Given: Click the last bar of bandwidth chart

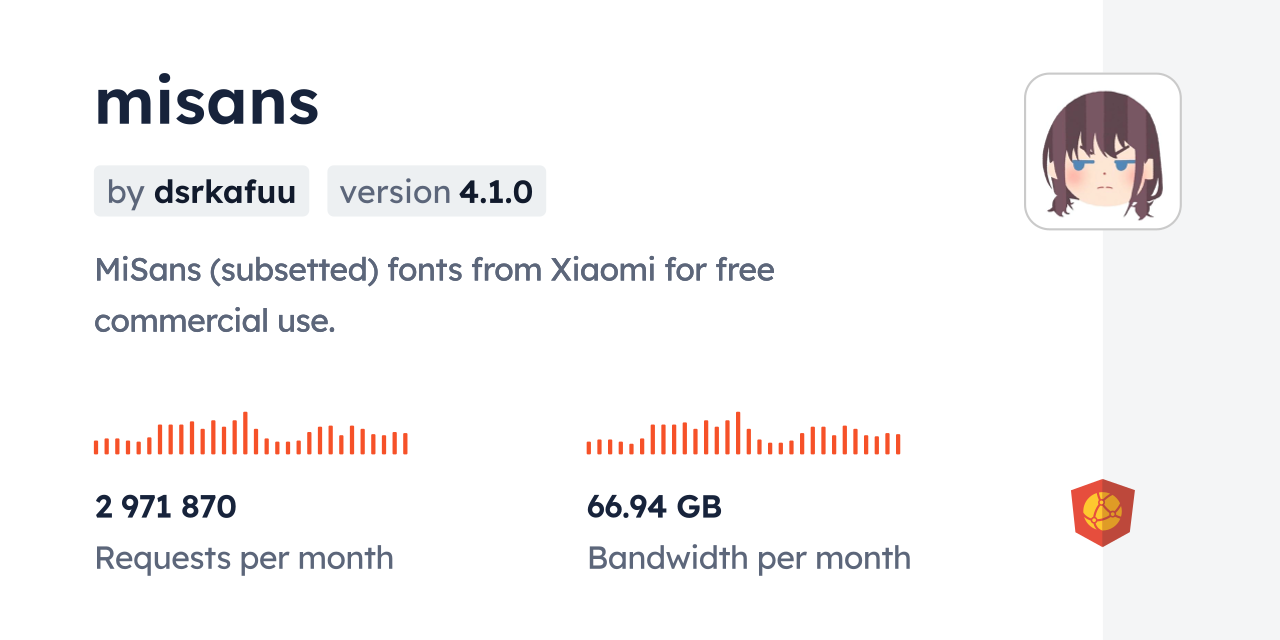Looking at the screenshot, I should tap(898, 444).
